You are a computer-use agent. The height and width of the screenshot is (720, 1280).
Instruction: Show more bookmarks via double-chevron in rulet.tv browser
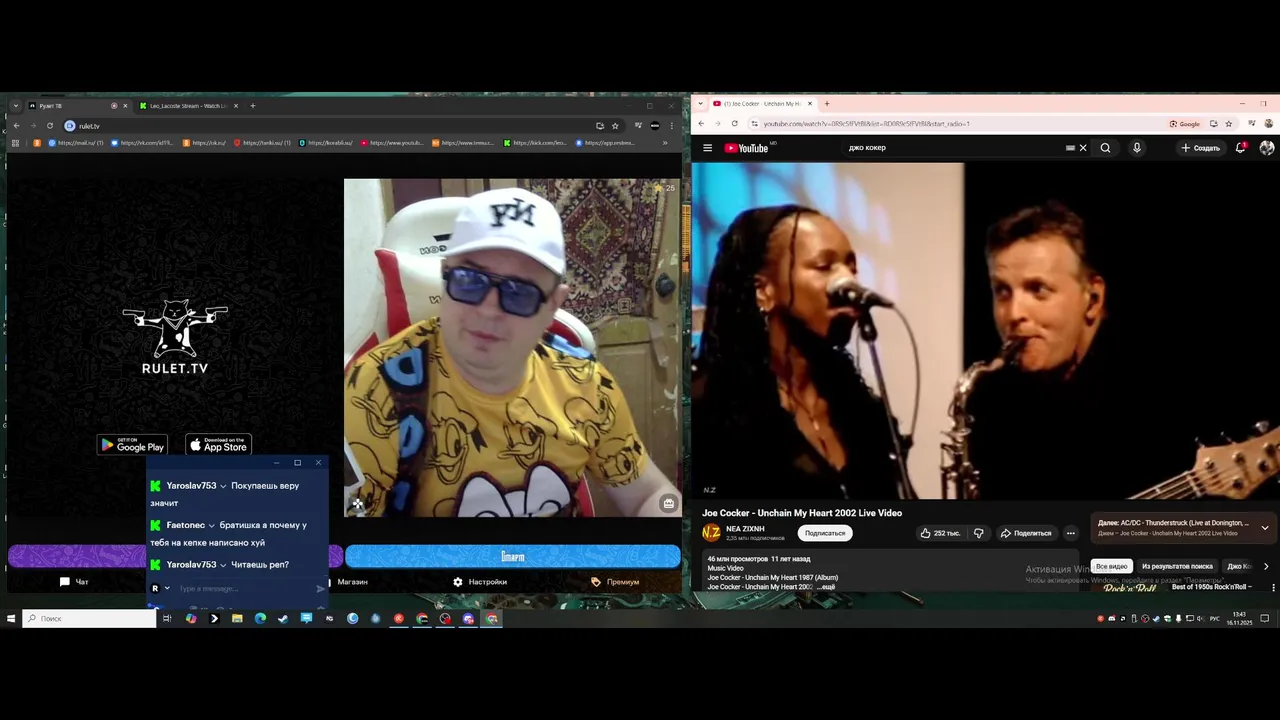coord(665,143)
